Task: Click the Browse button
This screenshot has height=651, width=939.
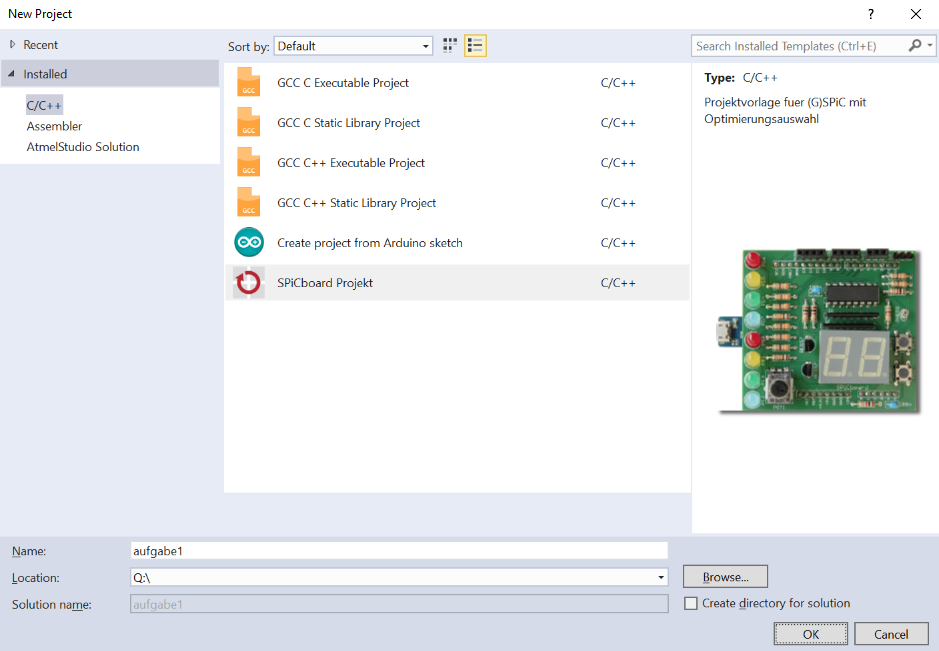Action: tap(725, 577)
